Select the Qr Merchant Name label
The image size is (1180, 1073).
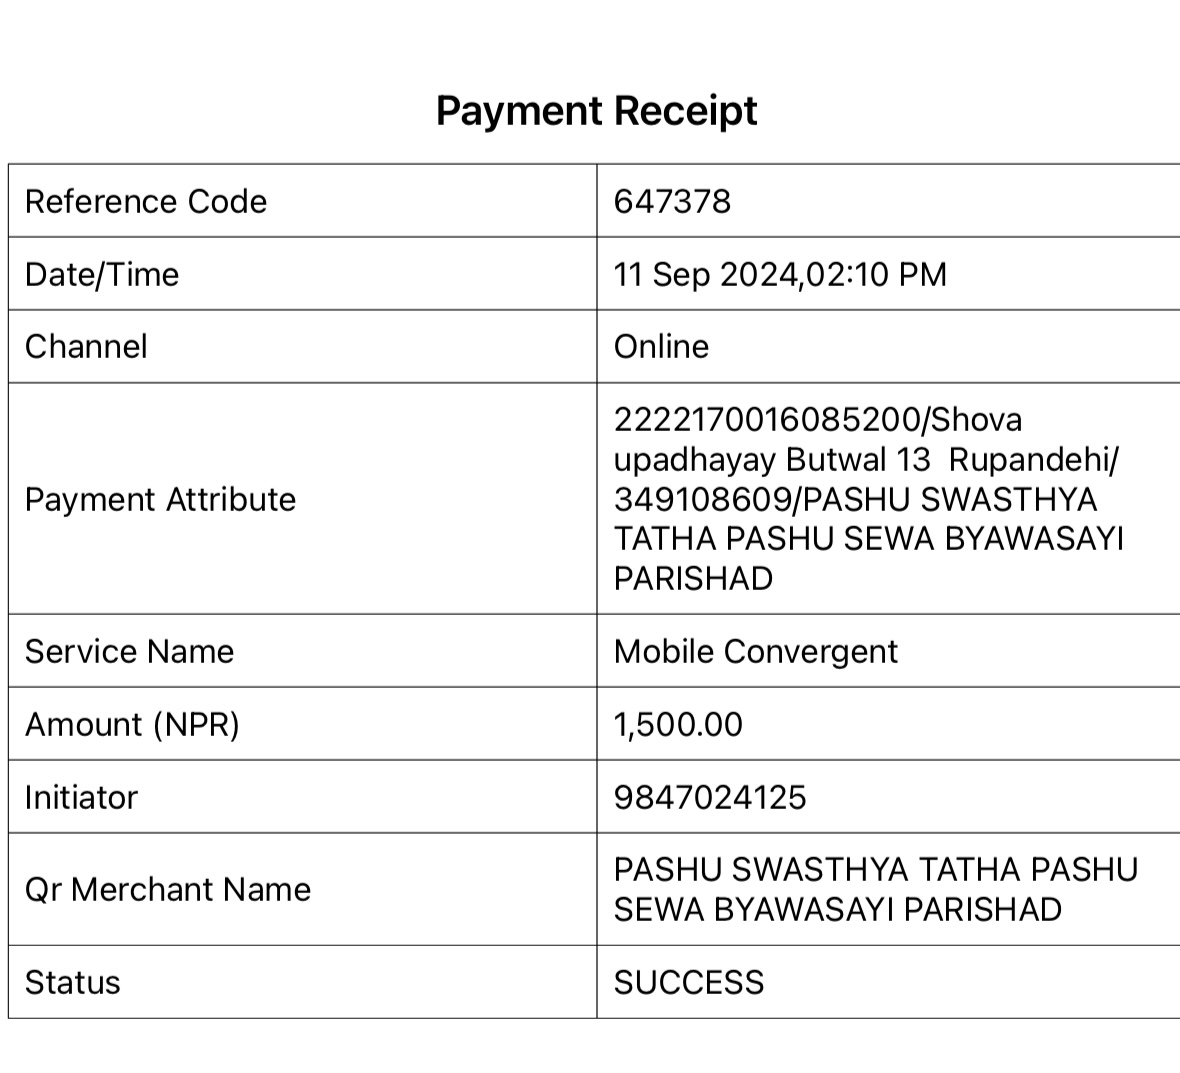tap(168, 889)
